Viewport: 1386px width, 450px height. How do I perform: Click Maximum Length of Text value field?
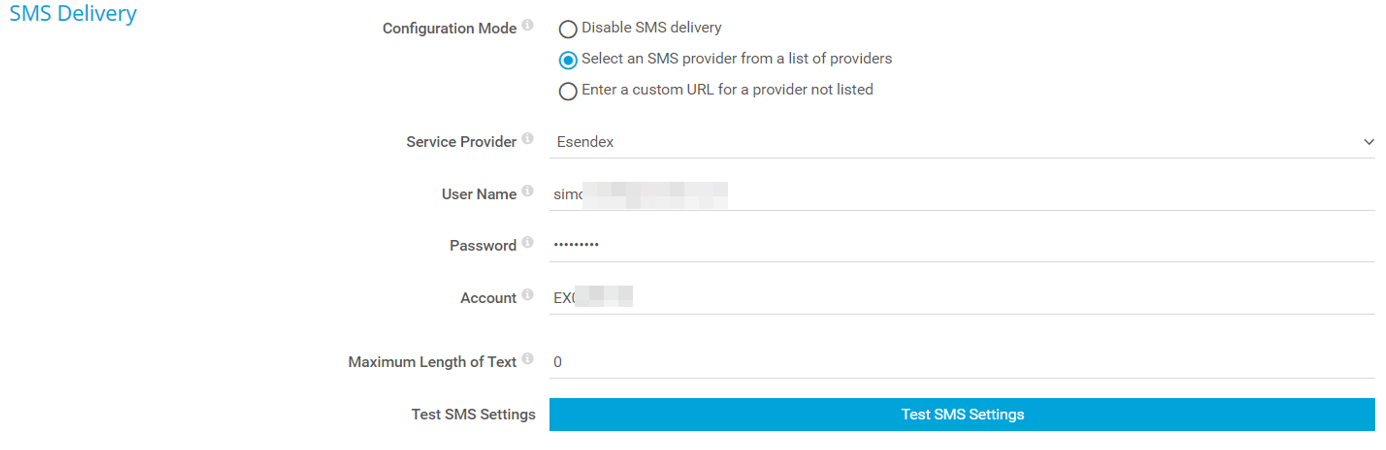960,362
